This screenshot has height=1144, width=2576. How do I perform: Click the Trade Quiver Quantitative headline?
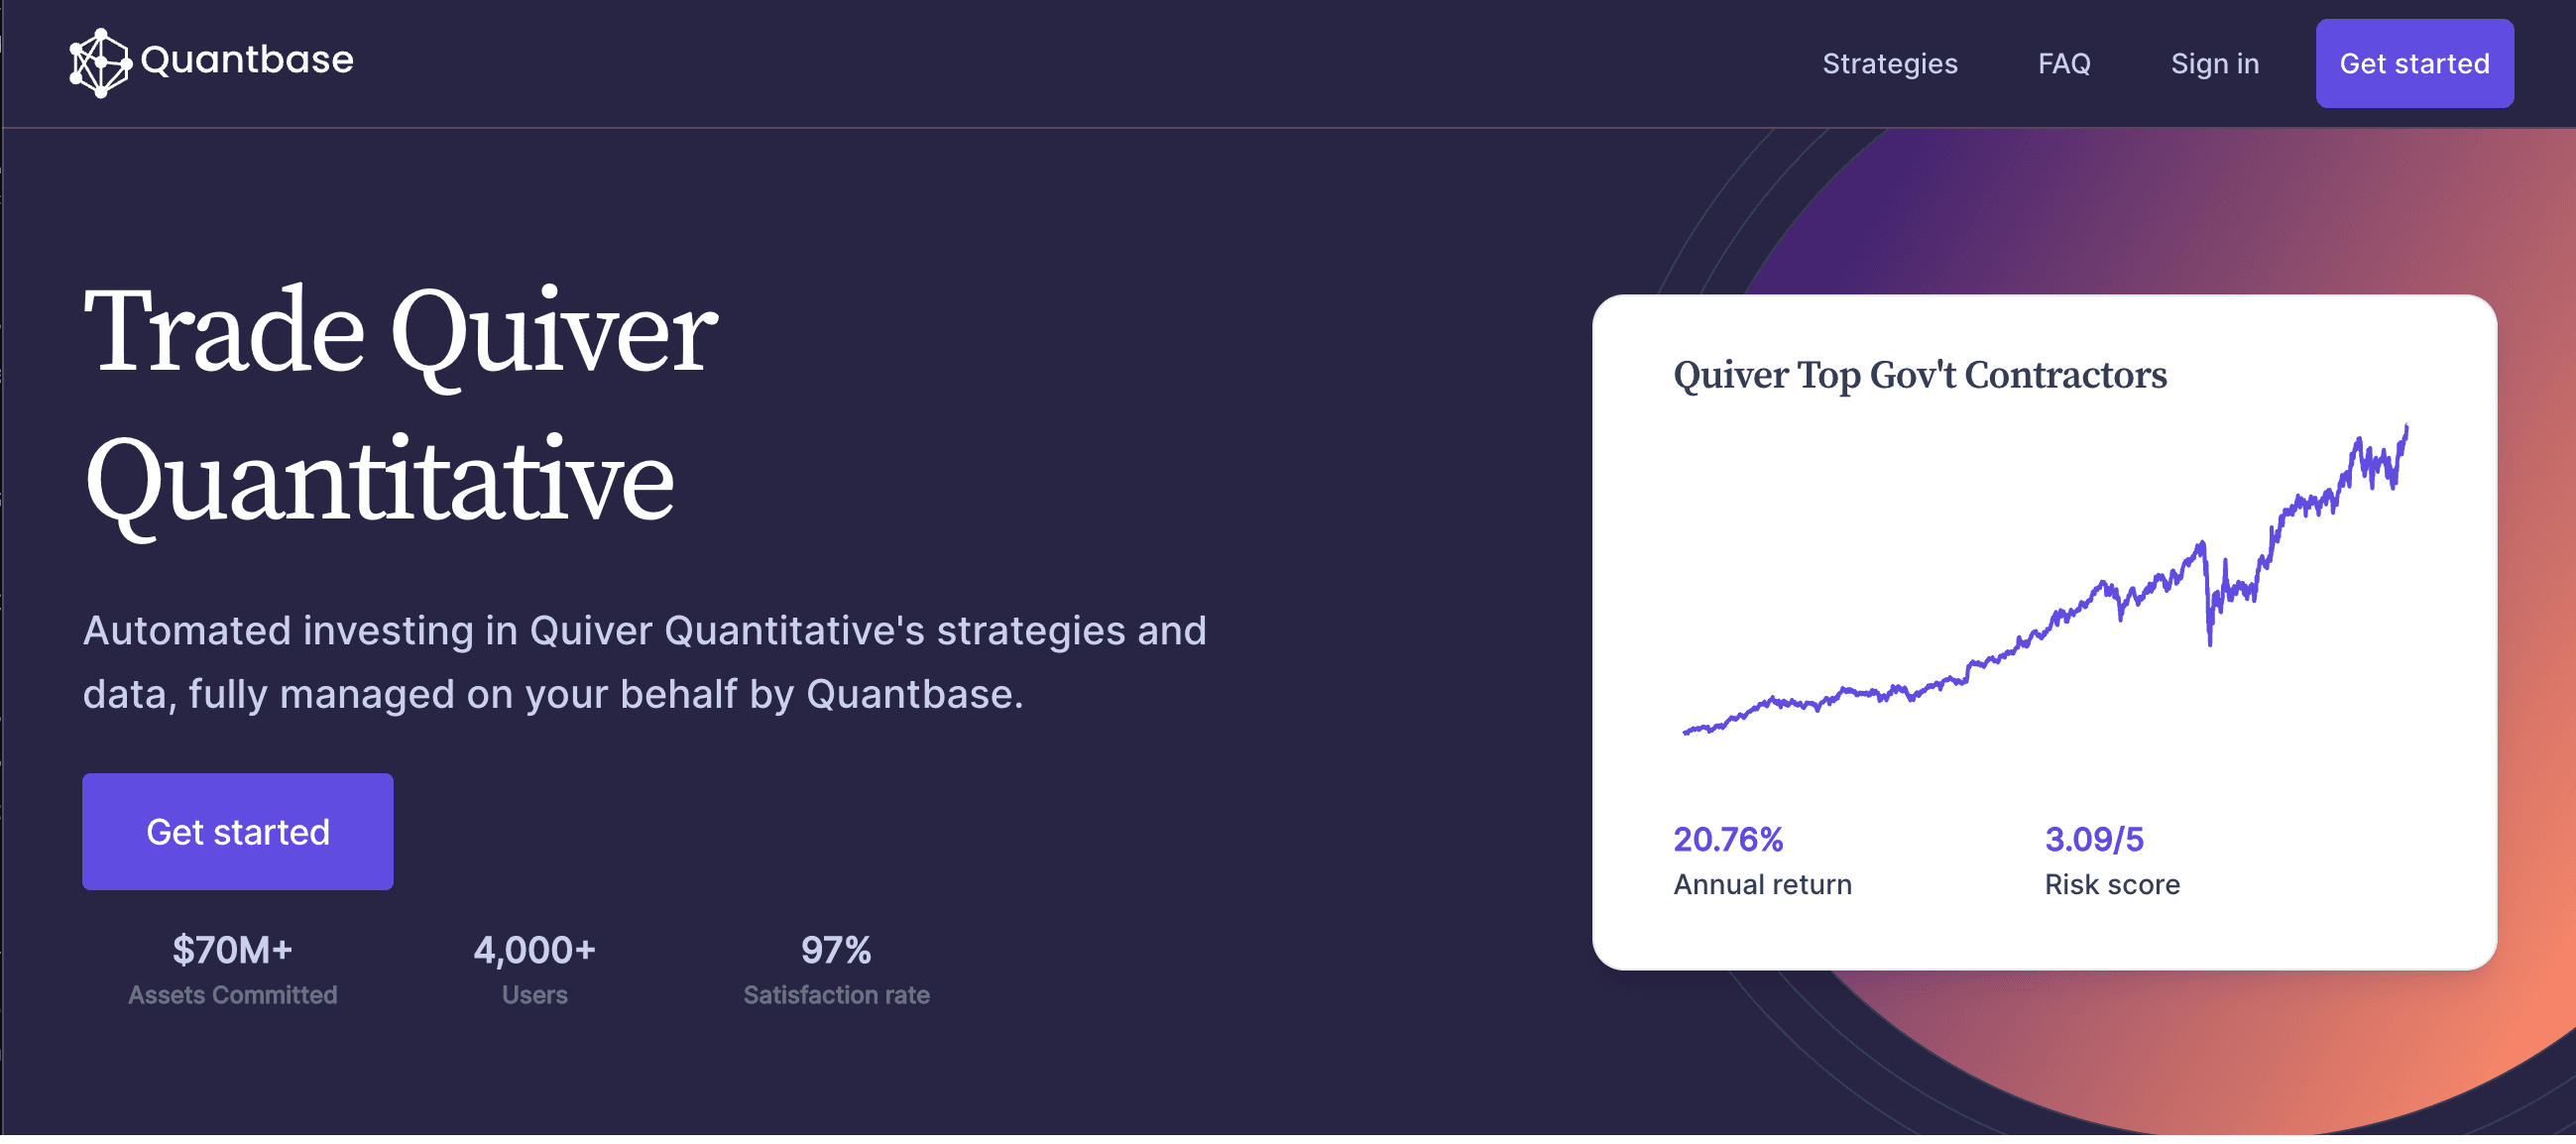[400, 405]
